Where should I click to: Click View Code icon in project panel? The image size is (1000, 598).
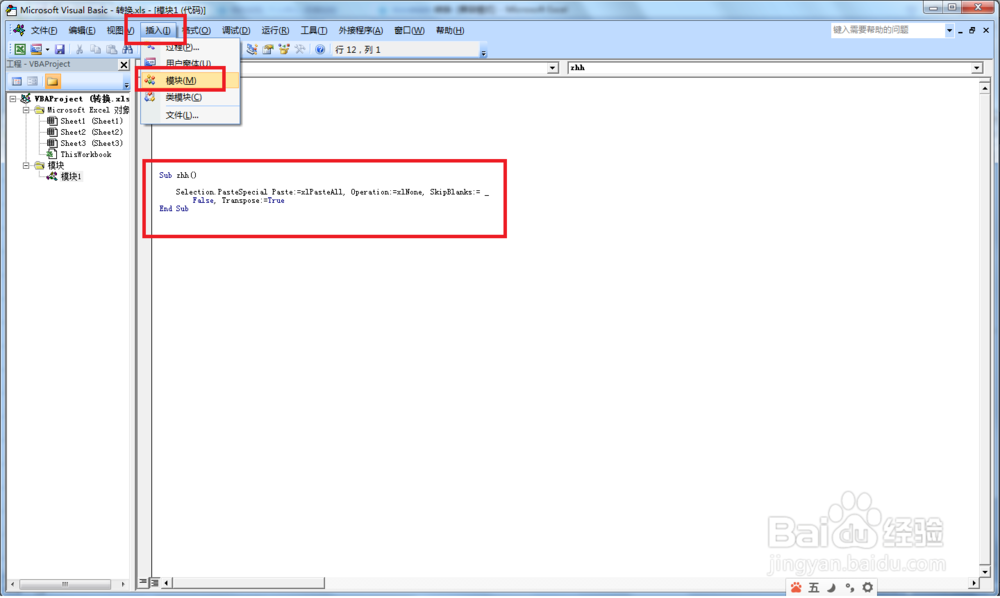pyautogui.click(x=17, y=81)
